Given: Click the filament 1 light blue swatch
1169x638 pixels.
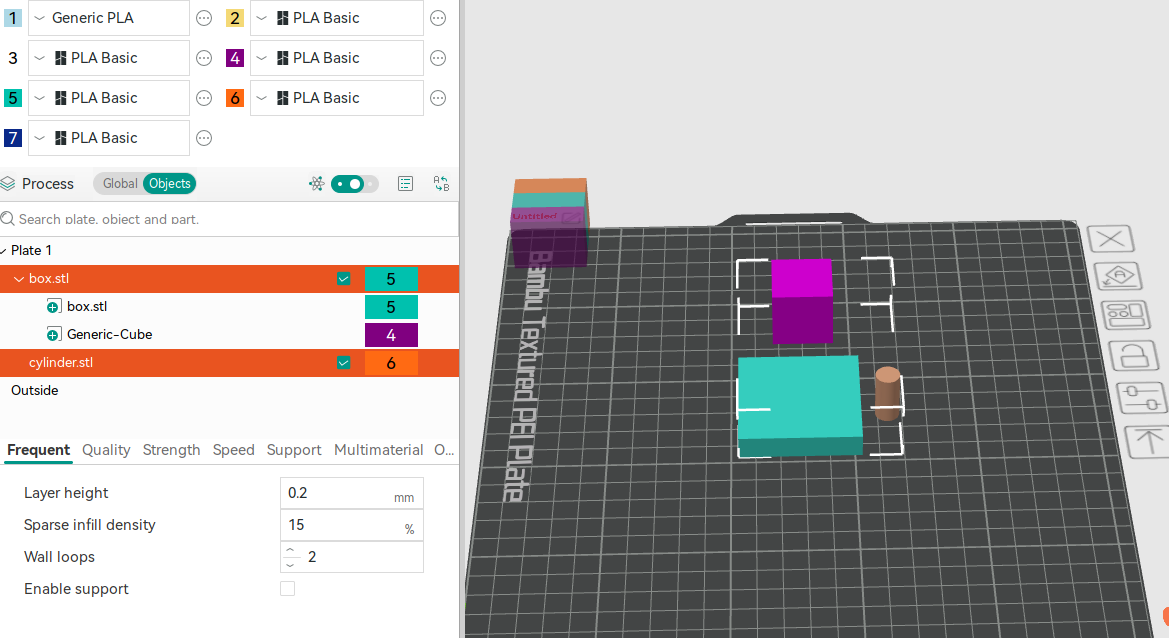Looking at the screenshot, I should 13,18.
